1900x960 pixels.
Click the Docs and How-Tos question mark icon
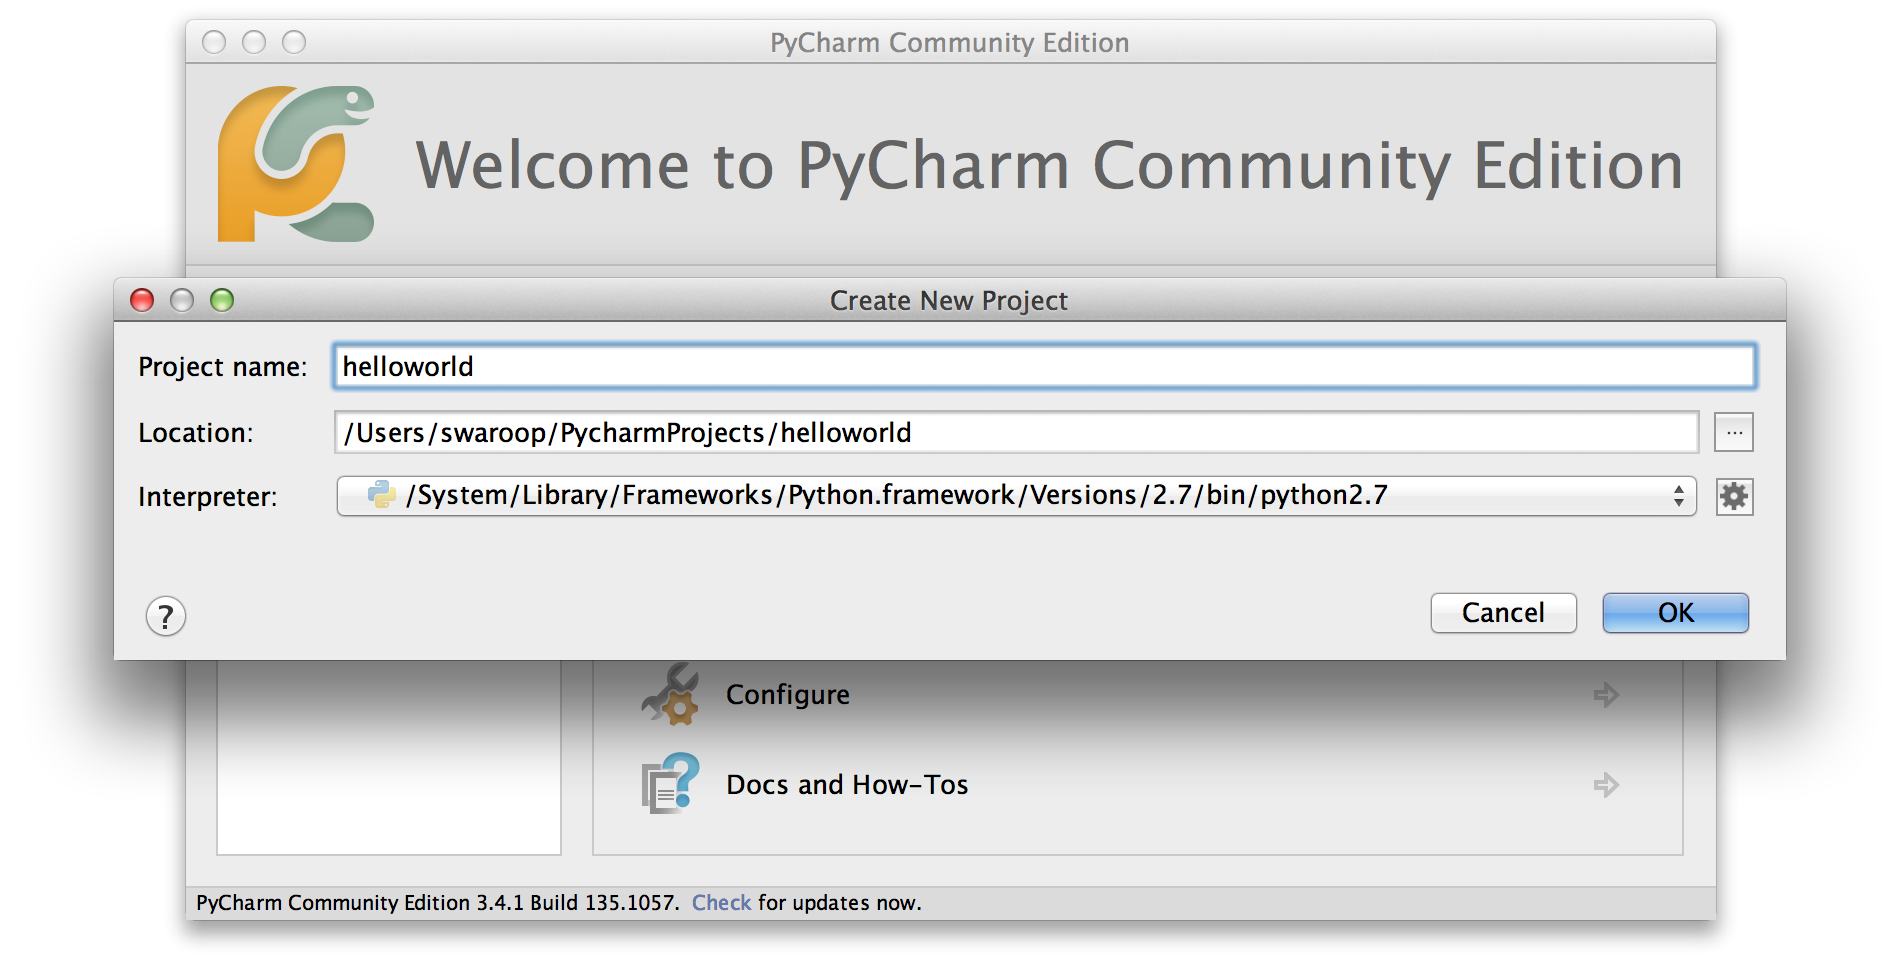[670, 784]
